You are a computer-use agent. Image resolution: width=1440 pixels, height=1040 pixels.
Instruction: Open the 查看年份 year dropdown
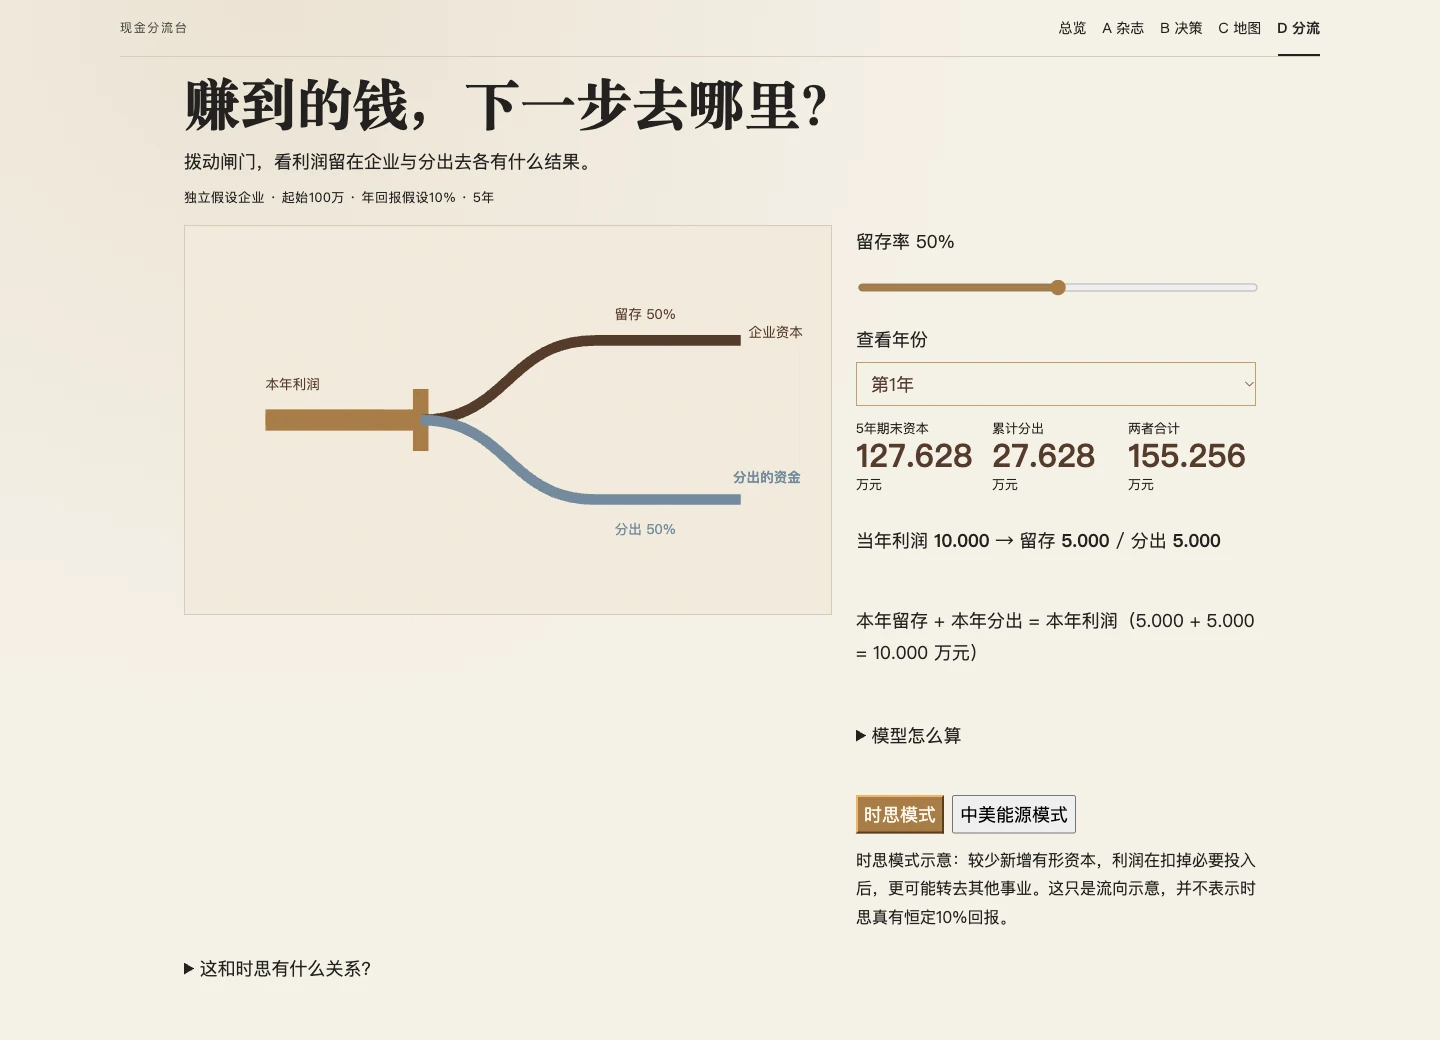[x=1056, y=384]
